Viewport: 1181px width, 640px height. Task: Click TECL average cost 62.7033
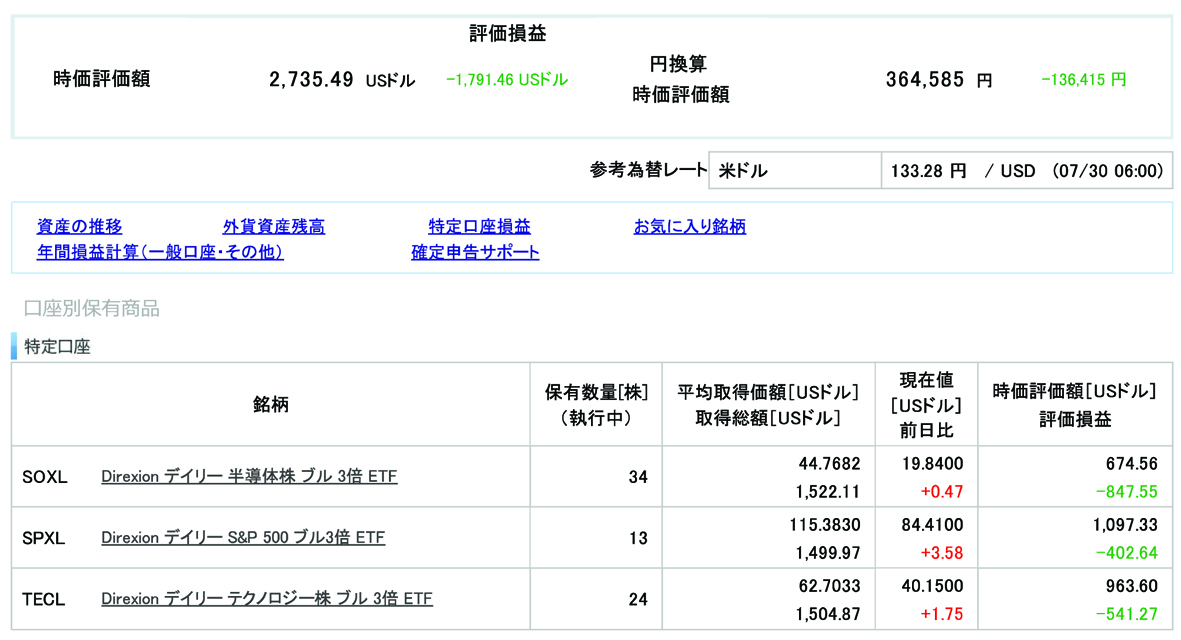click(x=829, y=586)
